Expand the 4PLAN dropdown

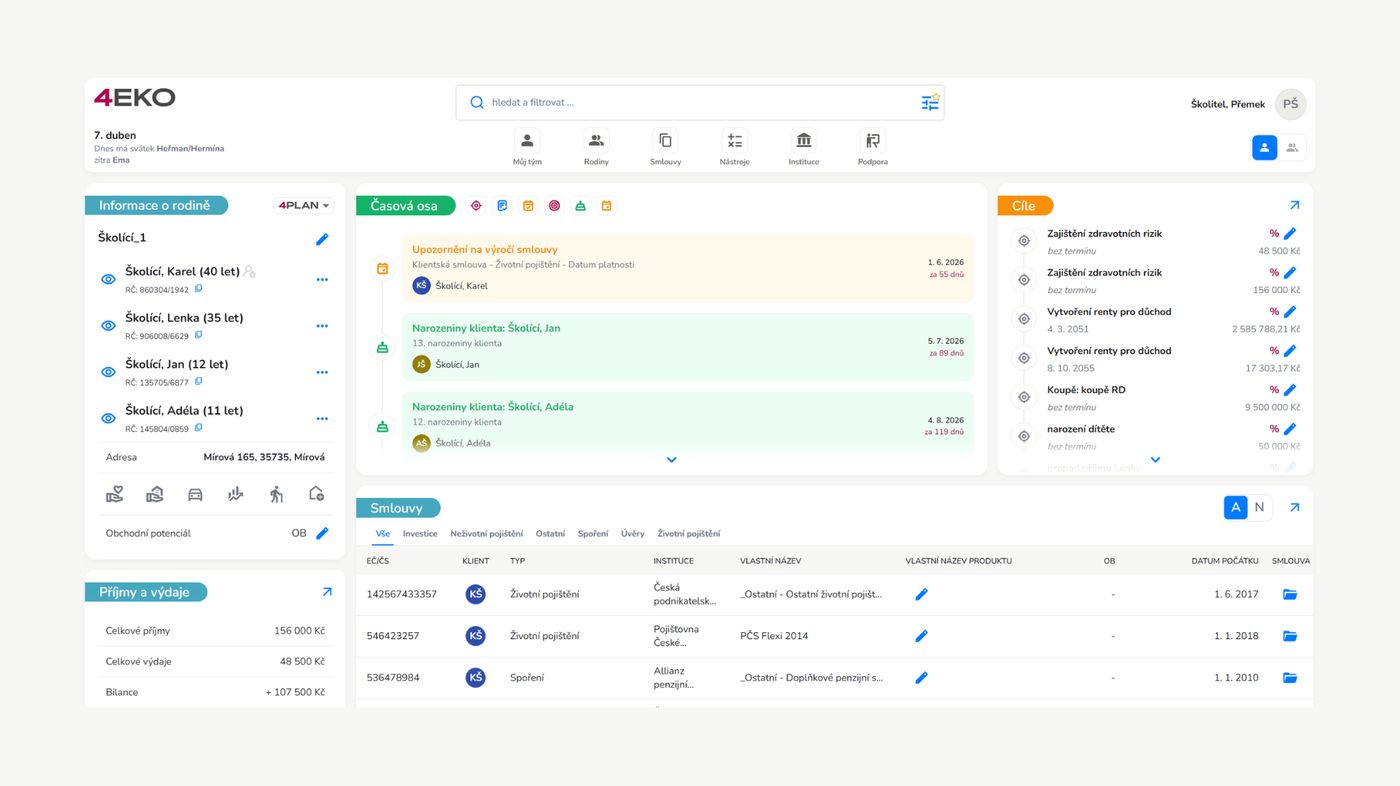point(303,205)
